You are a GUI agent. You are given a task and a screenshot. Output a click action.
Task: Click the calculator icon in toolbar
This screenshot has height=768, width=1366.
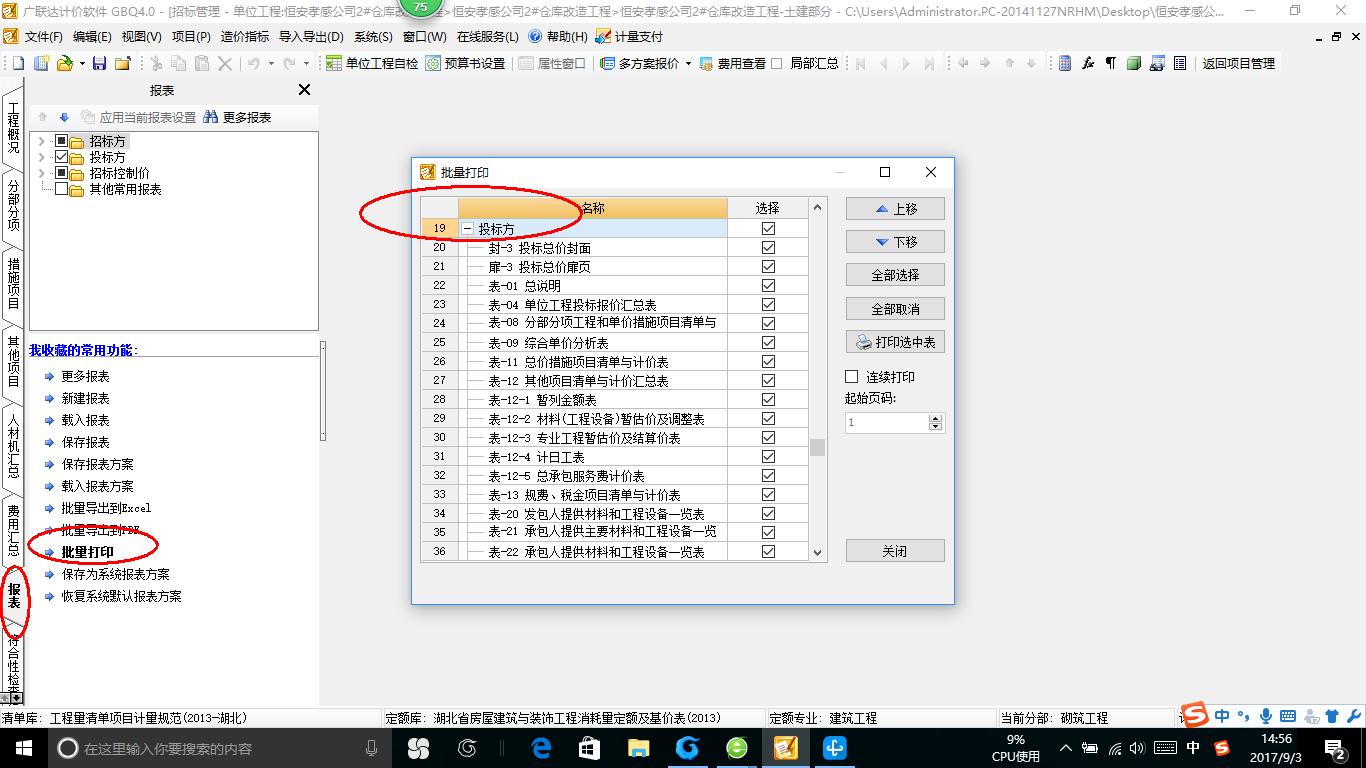pos(1065,63)
